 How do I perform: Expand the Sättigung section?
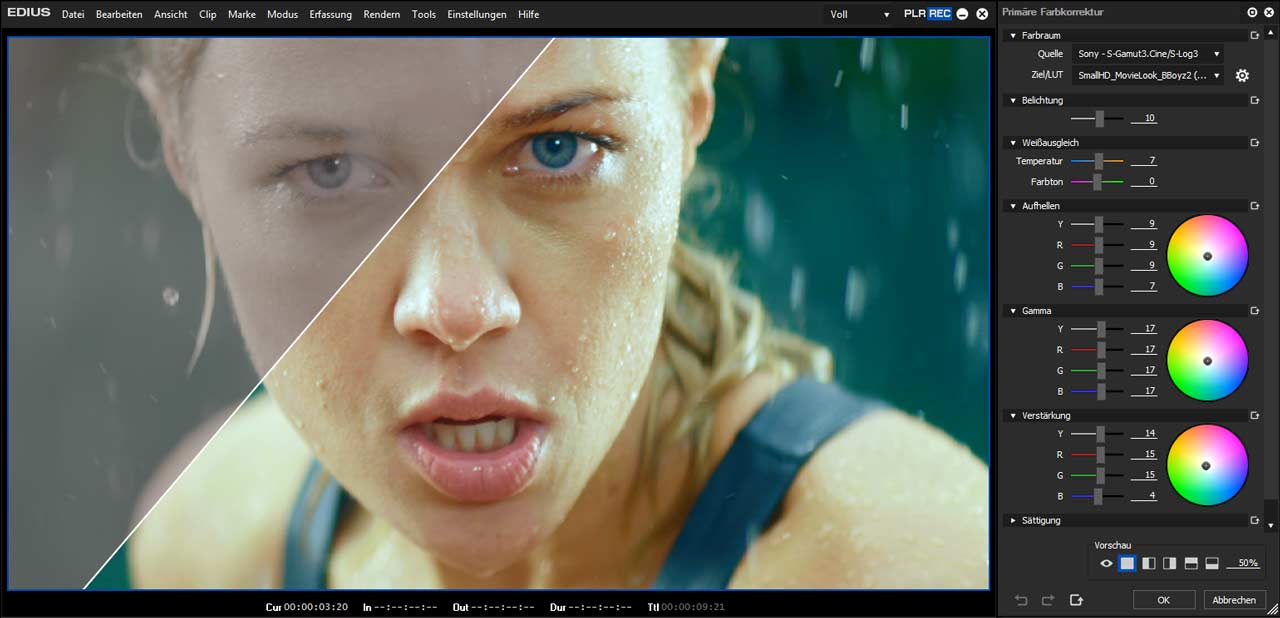click(x=1040, y=521)
